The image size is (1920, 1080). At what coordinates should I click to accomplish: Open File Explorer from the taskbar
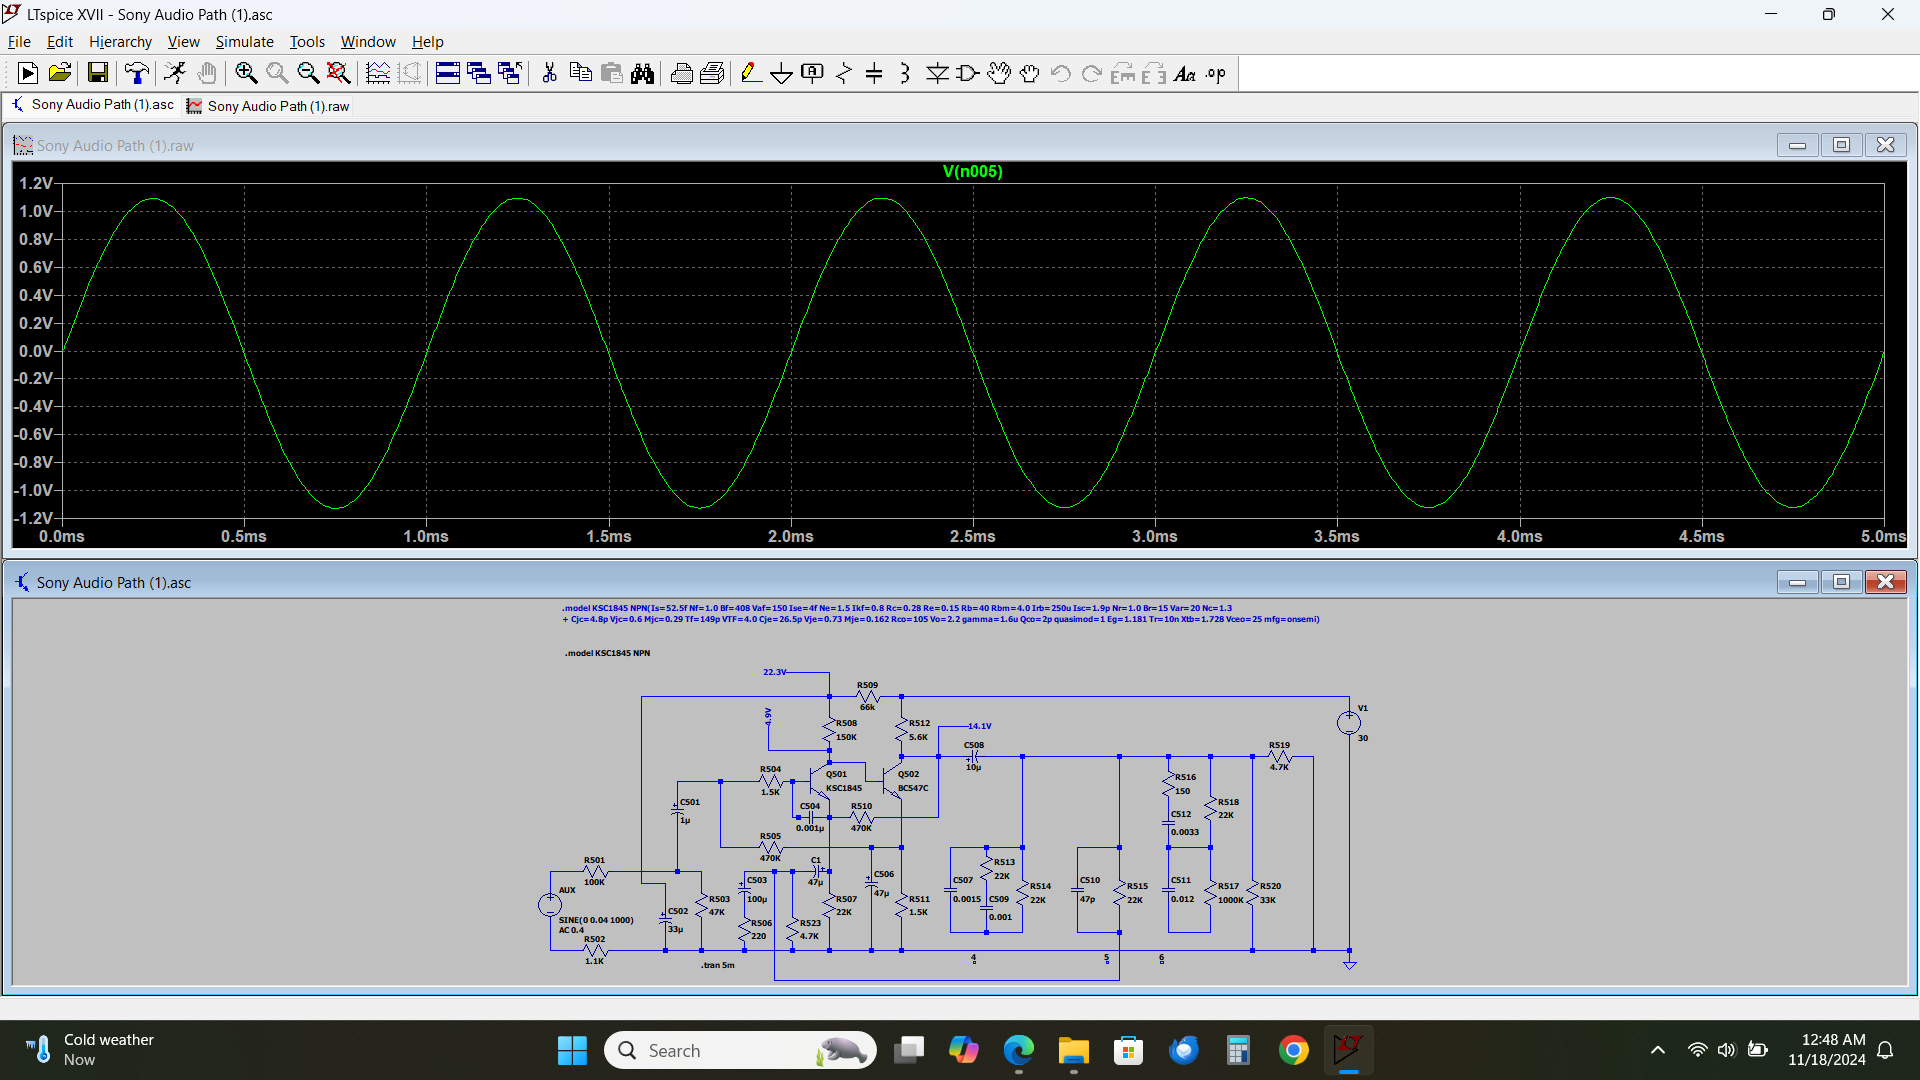tap(1073, 1050)
